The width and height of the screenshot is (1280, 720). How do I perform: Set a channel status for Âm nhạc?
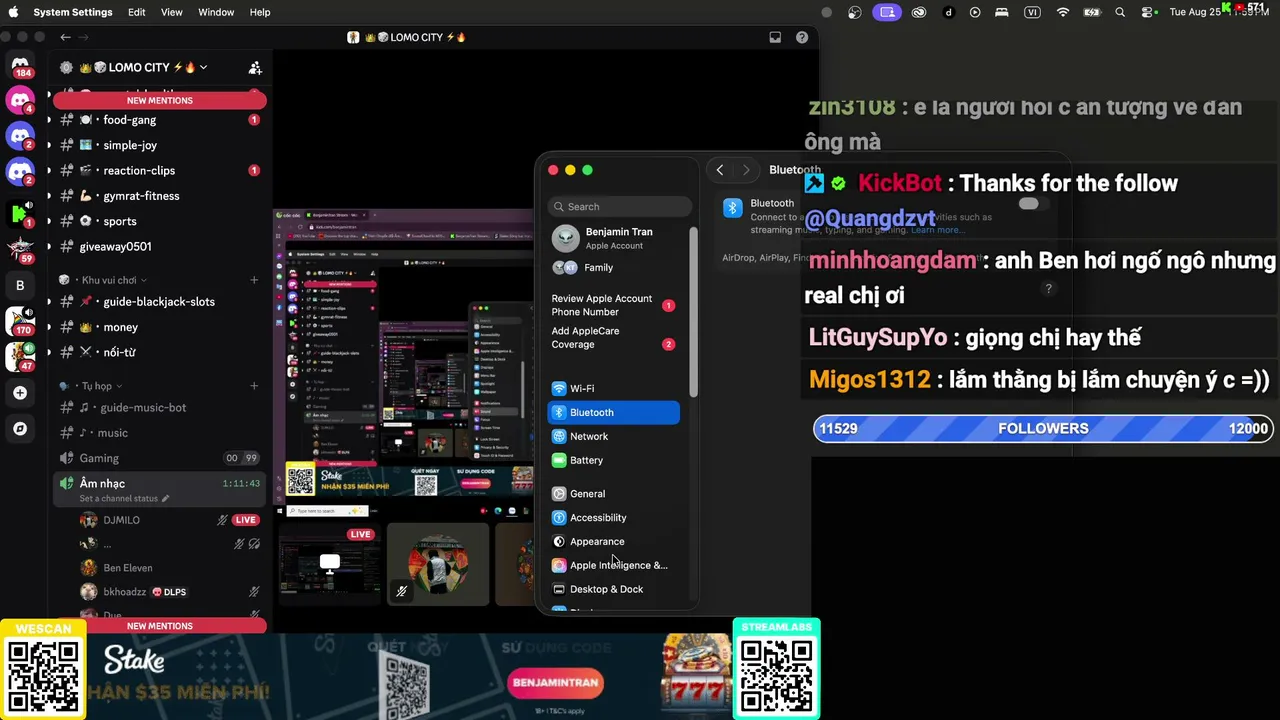(x=125, y=498)
